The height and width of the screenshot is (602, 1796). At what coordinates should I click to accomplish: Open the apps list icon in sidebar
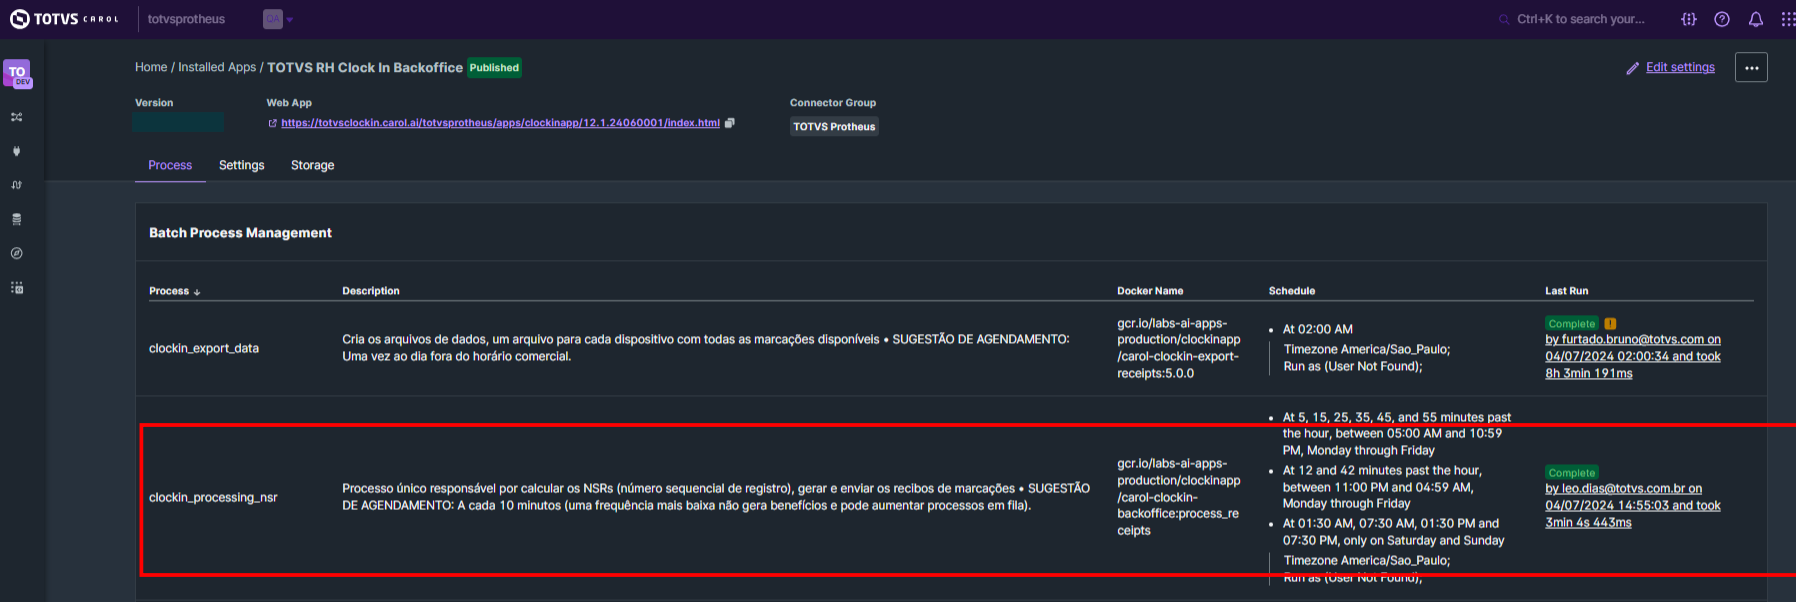(16, 287)
